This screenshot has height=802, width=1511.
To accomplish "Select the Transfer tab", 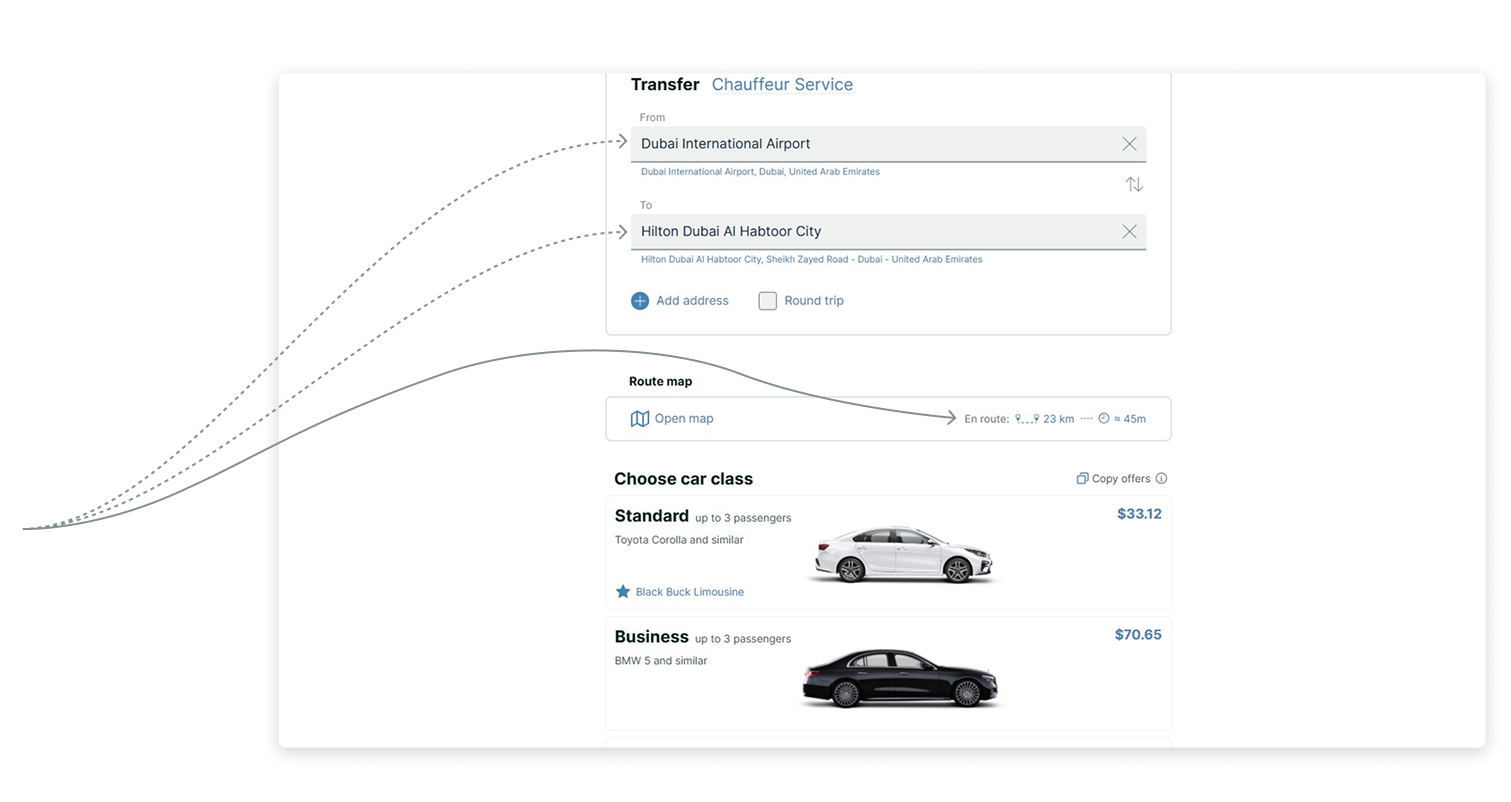I will (665, 85).
